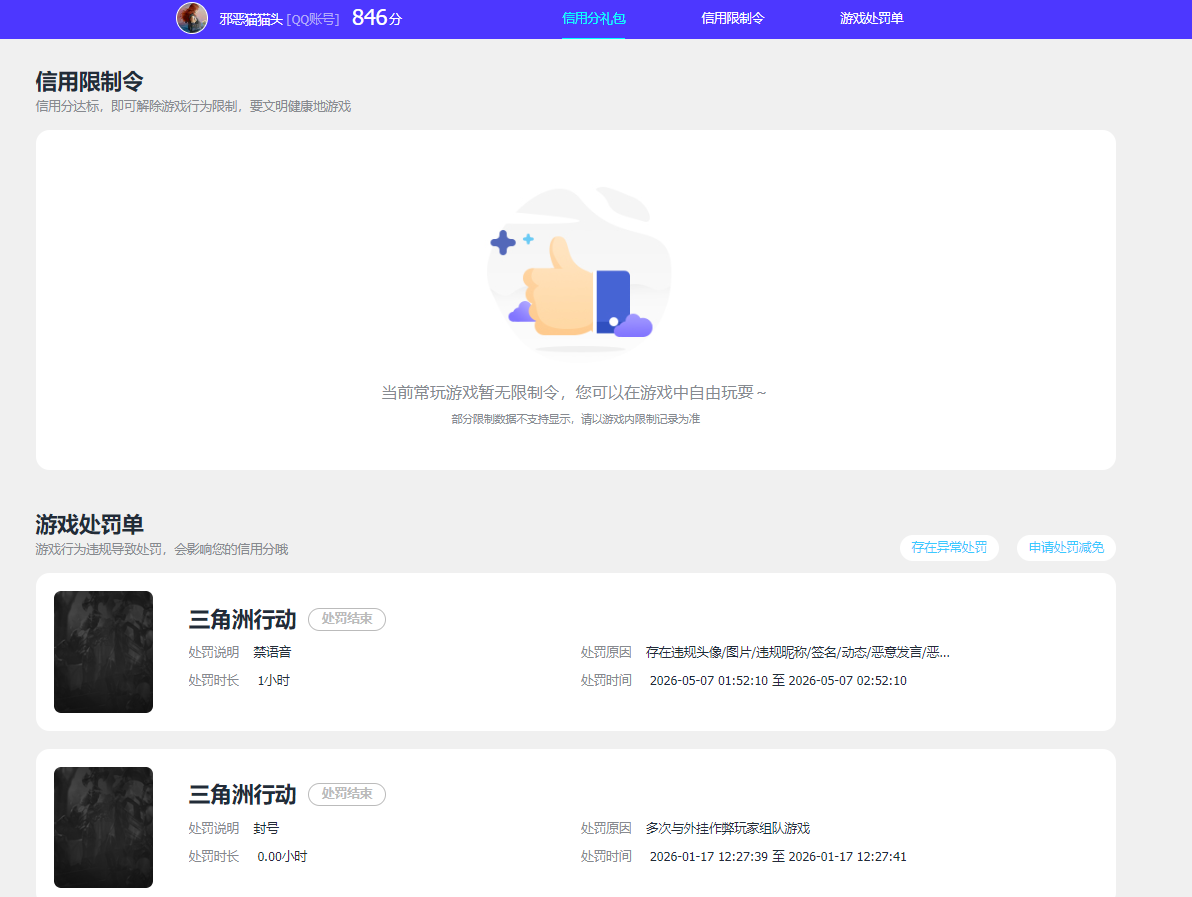Click duration value 1小时
This screenshot has height=897, width=1192.
(x=273, y=680)
